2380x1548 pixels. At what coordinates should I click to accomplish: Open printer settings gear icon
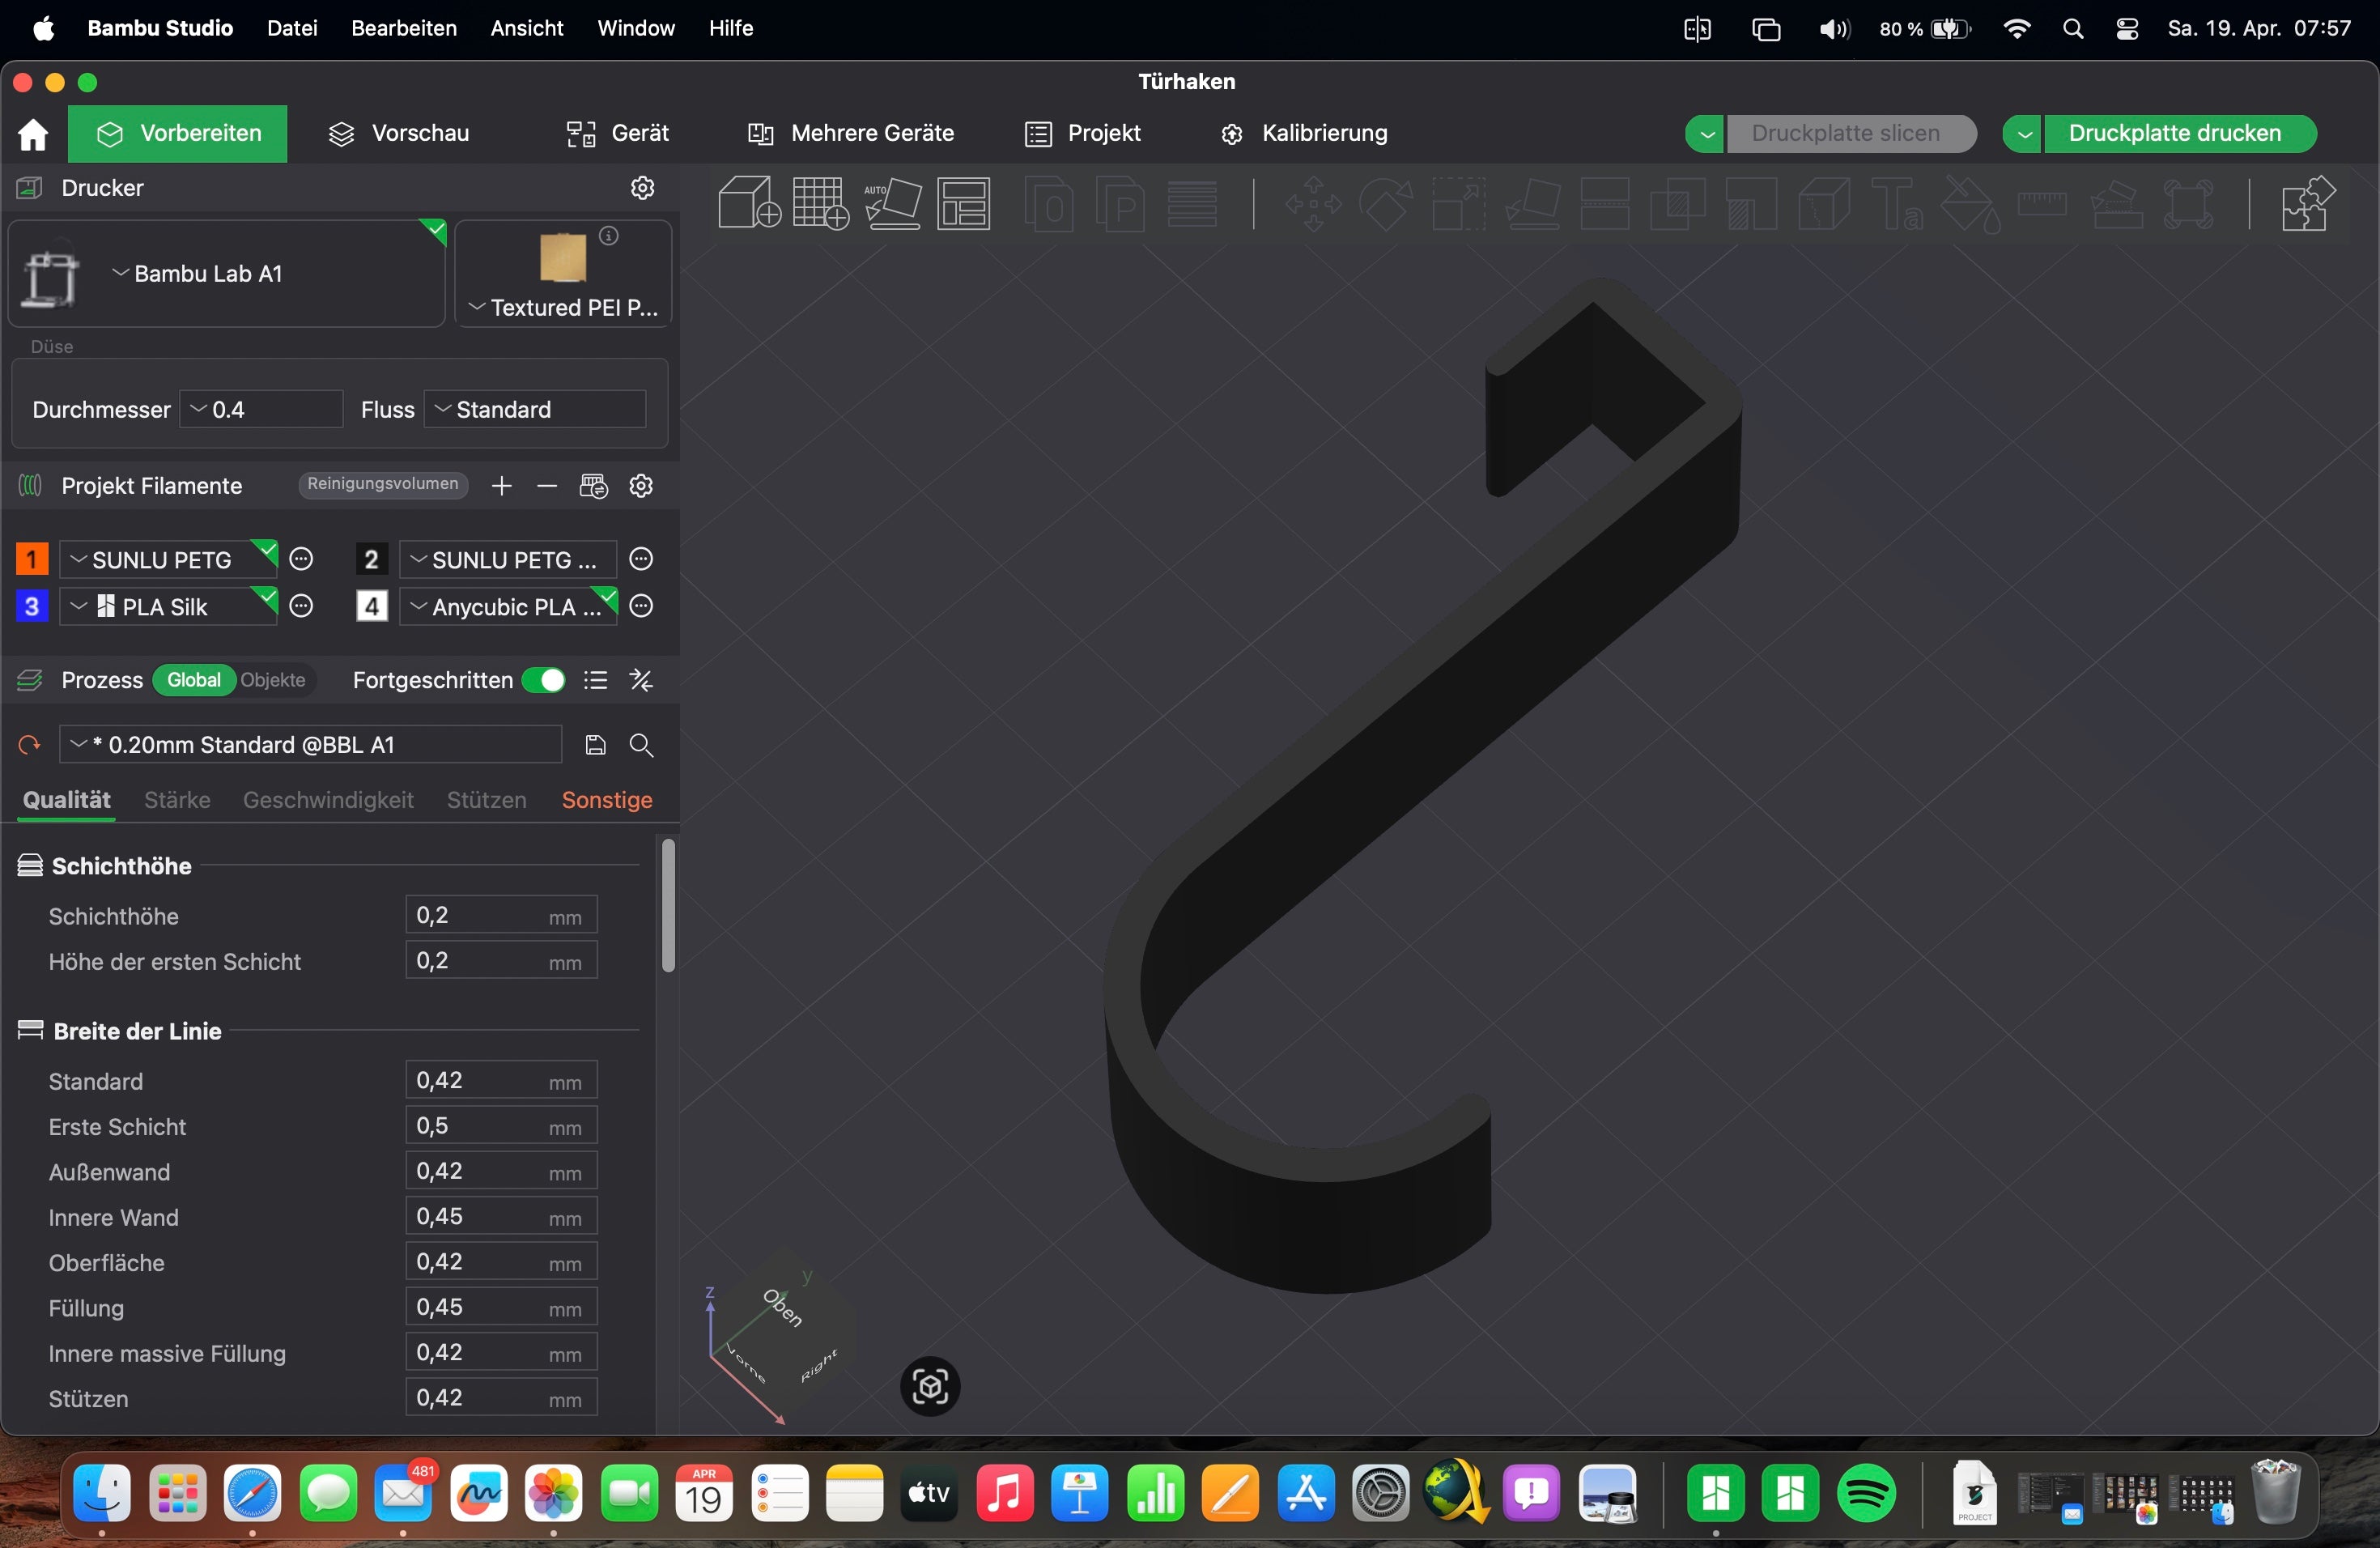pos(643,188)
